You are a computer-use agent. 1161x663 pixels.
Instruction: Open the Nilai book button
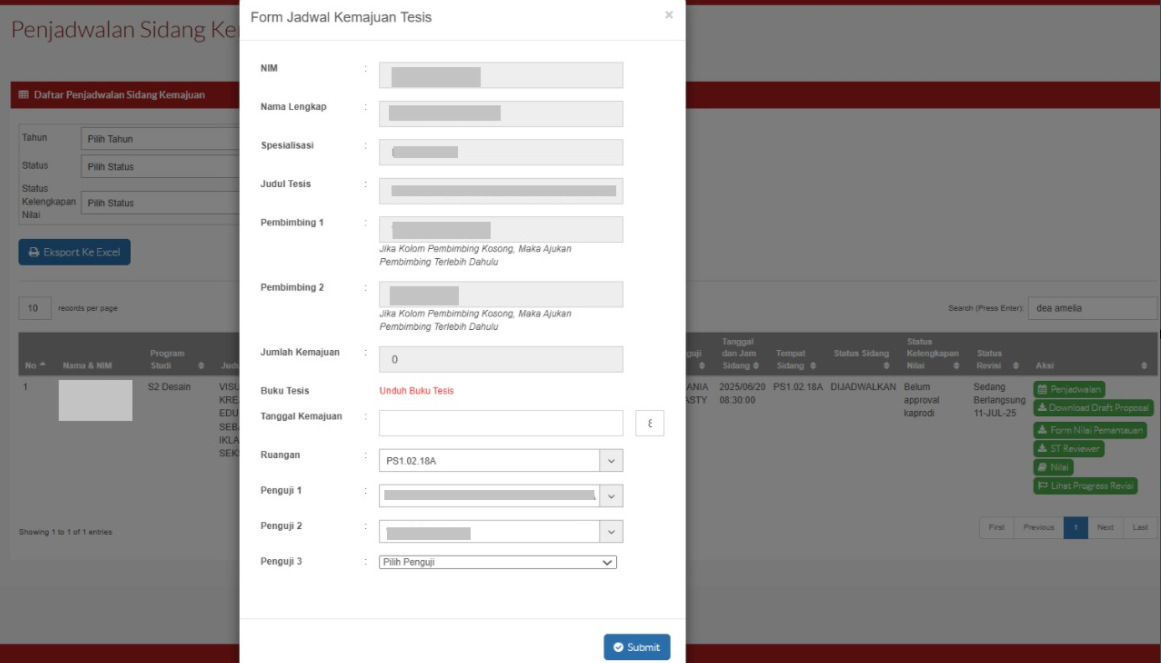1053,467
